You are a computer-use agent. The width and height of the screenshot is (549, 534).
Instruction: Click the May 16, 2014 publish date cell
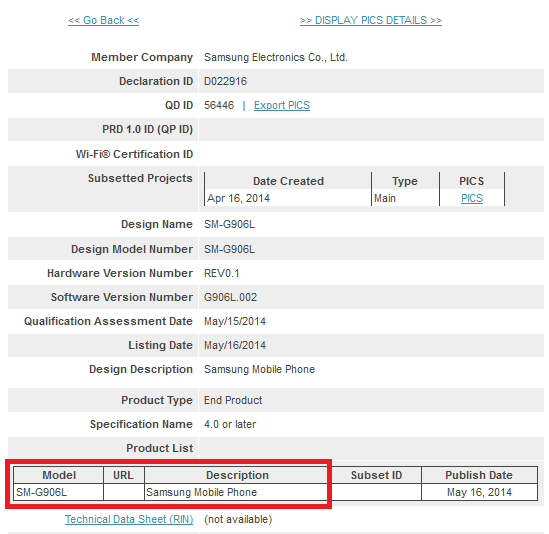tap(479, 492)
